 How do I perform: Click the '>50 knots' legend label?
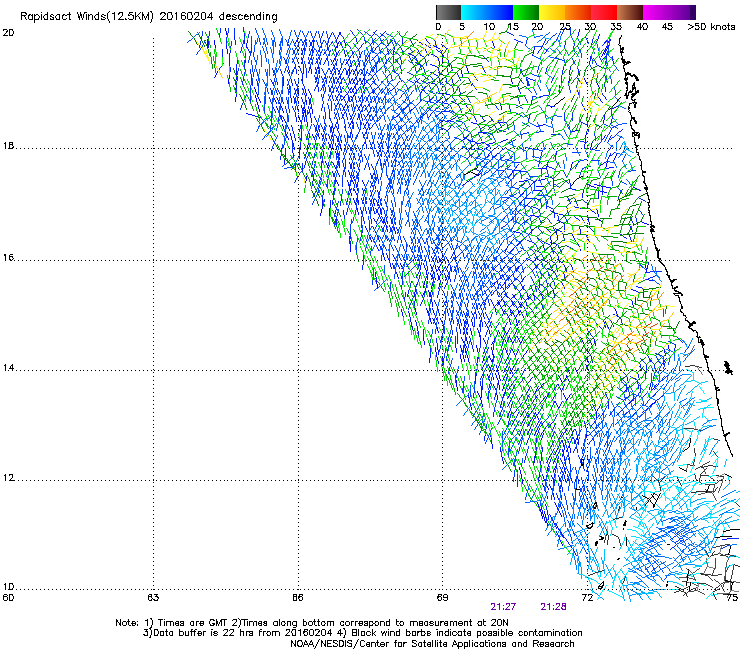coord(711,26)
